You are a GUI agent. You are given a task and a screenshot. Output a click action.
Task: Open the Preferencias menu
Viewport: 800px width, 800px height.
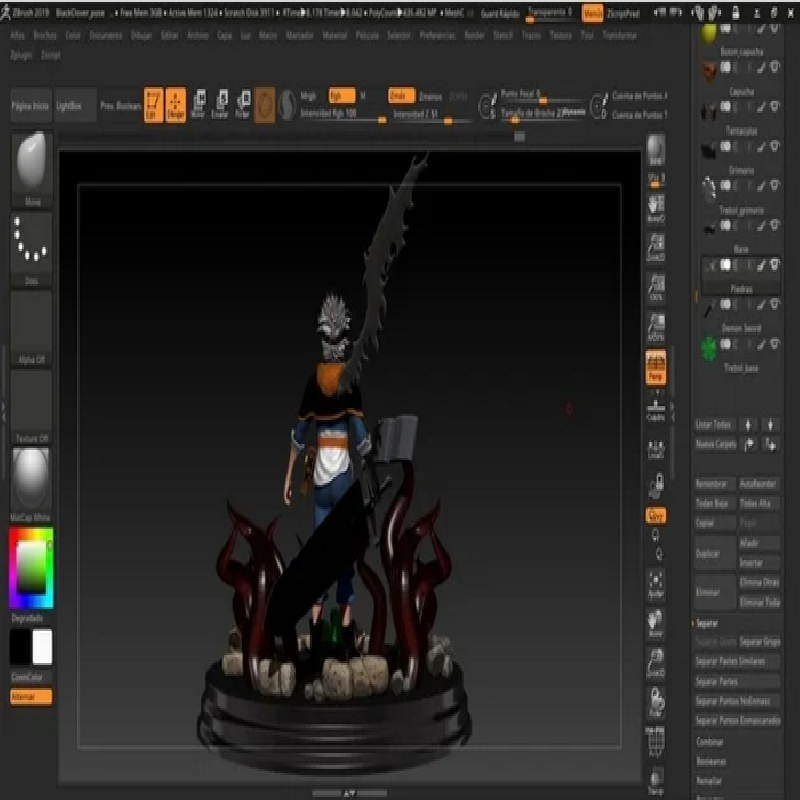(436, 34)
